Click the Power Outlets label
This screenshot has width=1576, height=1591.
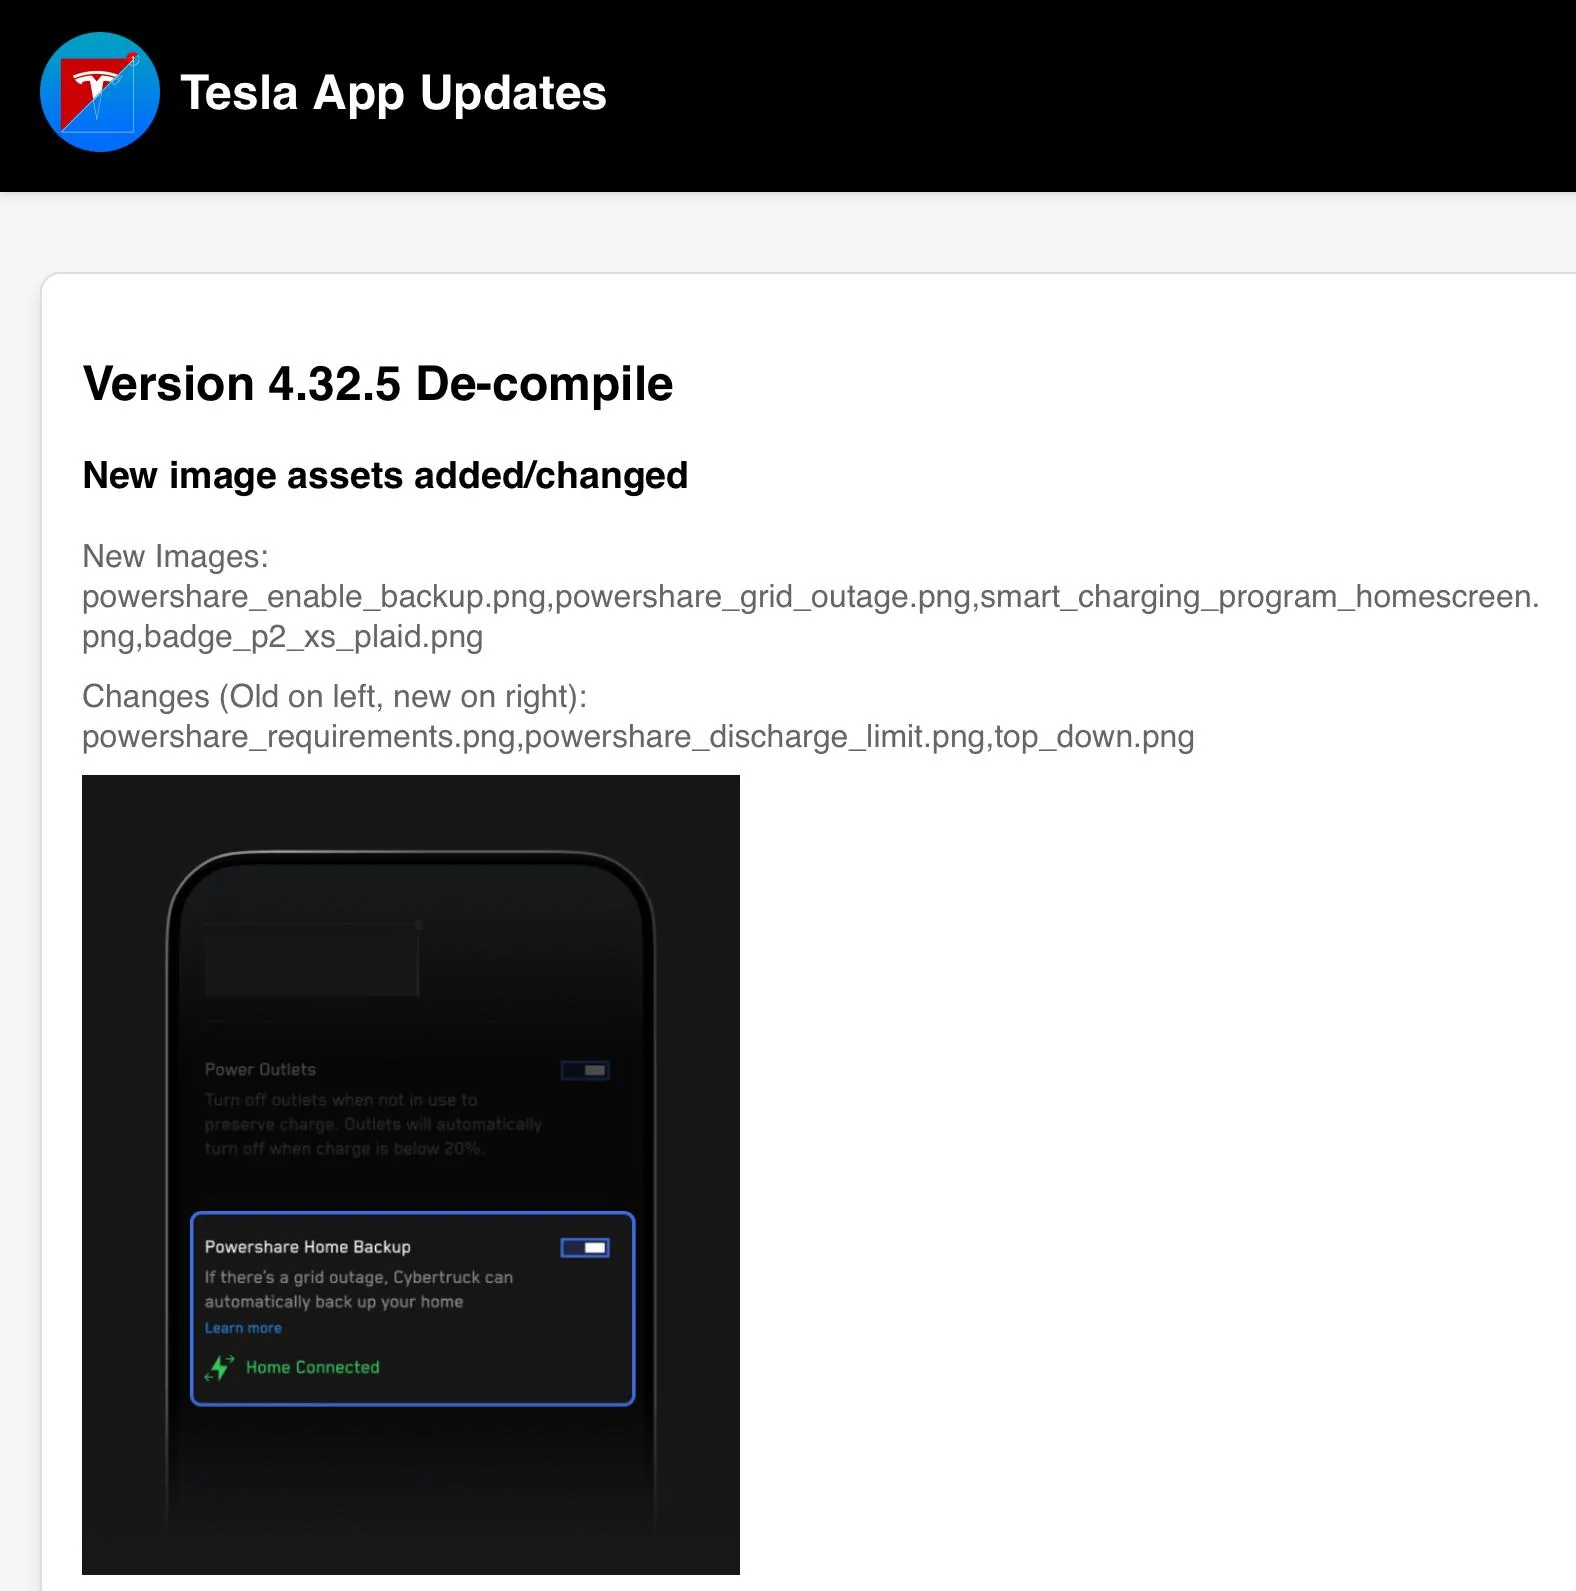(x=260, y=1070)
